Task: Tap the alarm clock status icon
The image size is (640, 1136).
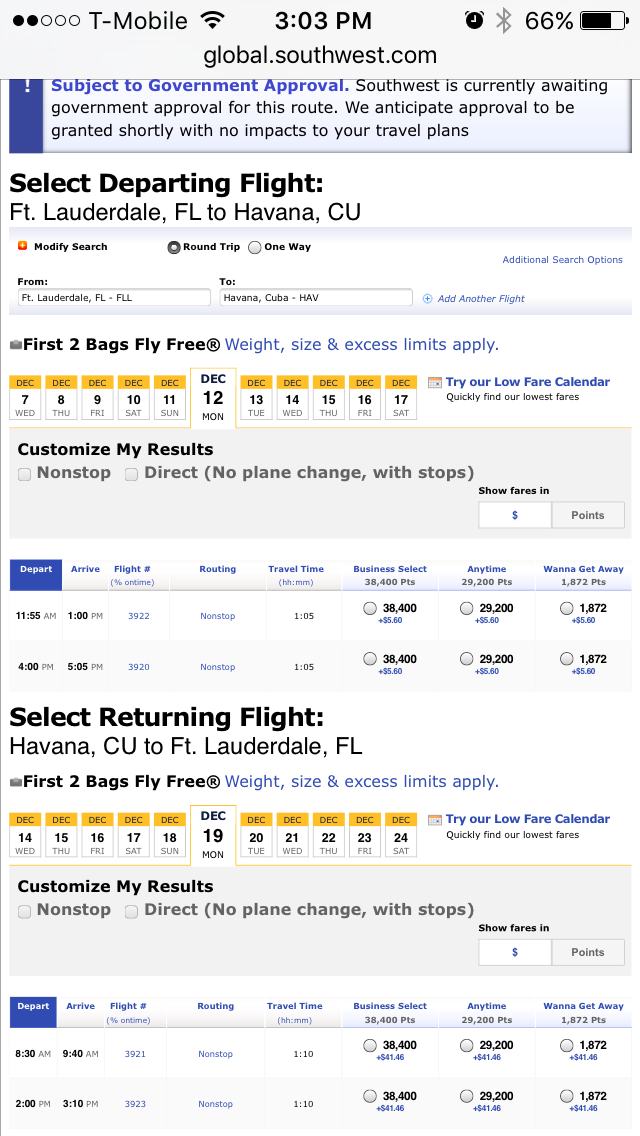Action: (475, 21)
